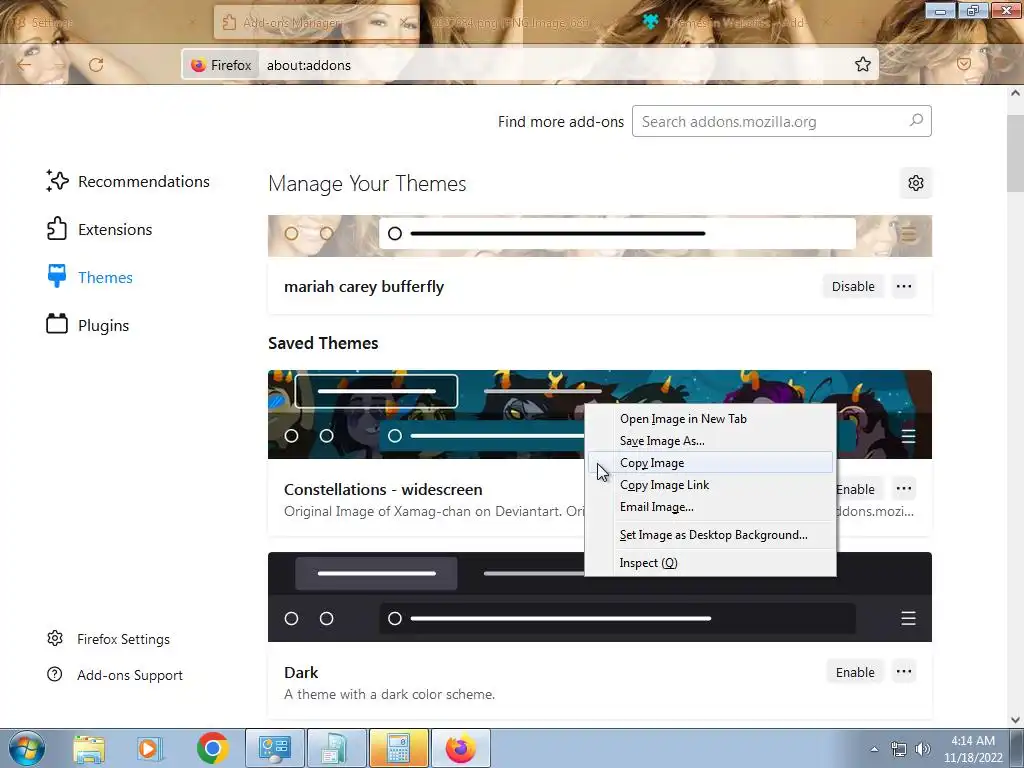Launch Windows Media Player from taskbar
The image size is (1024, 768).
pyautogui.click(x=148, y=749)
